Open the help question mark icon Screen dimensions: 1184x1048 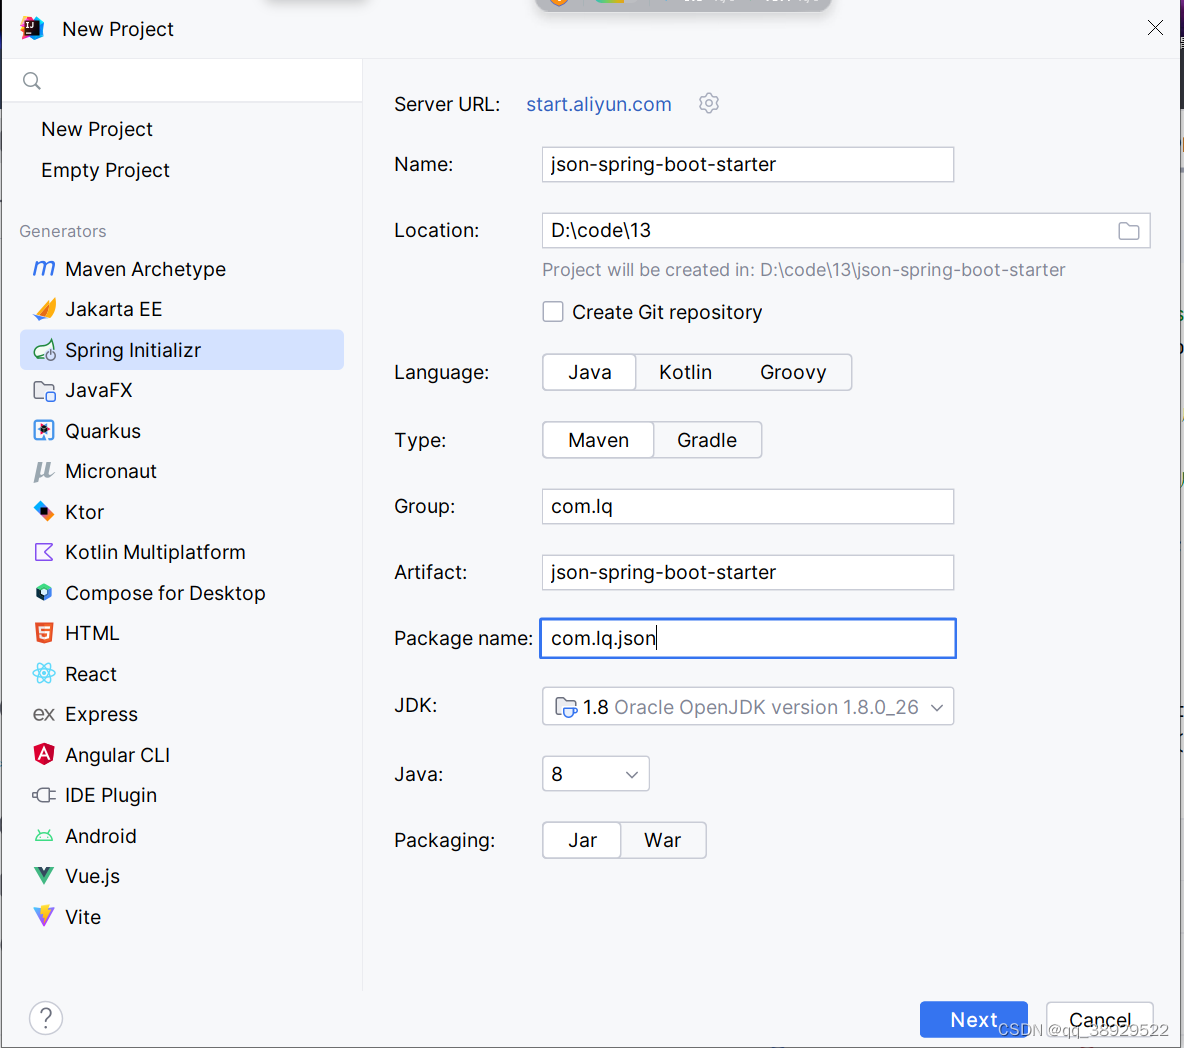click(46, 1018)
